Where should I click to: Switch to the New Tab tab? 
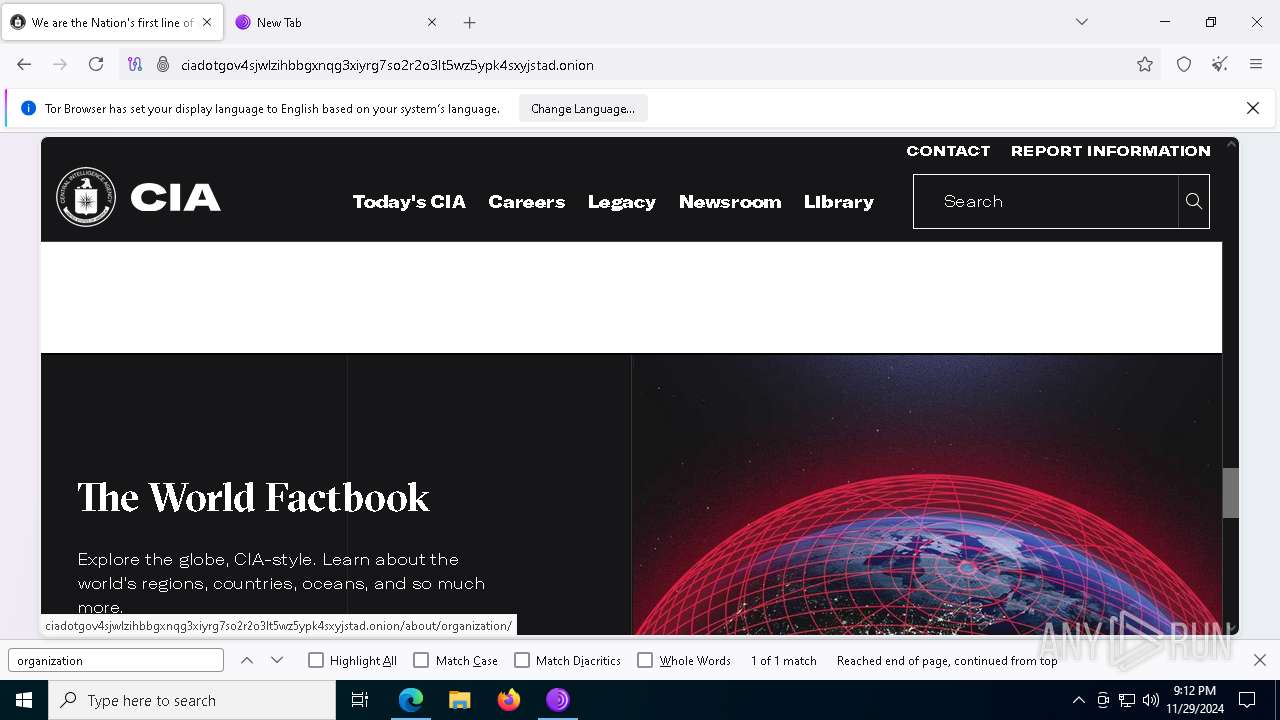[x=336, y=22]
